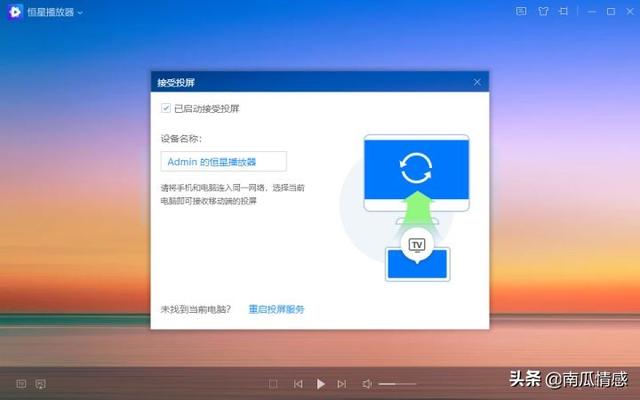This screenshot has height=400, width=640.
Task: Click the 恒星播放器 app logo icon
Action: click(15, 12)
